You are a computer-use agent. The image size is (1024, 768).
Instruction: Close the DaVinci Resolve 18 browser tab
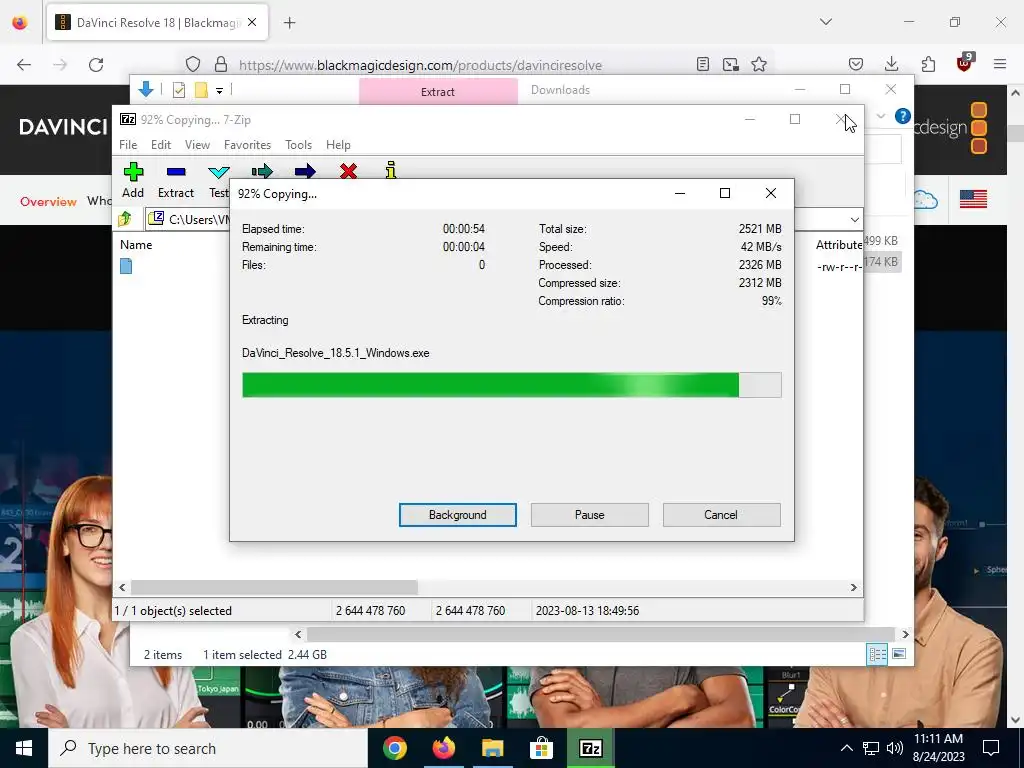tap(252, 22)
